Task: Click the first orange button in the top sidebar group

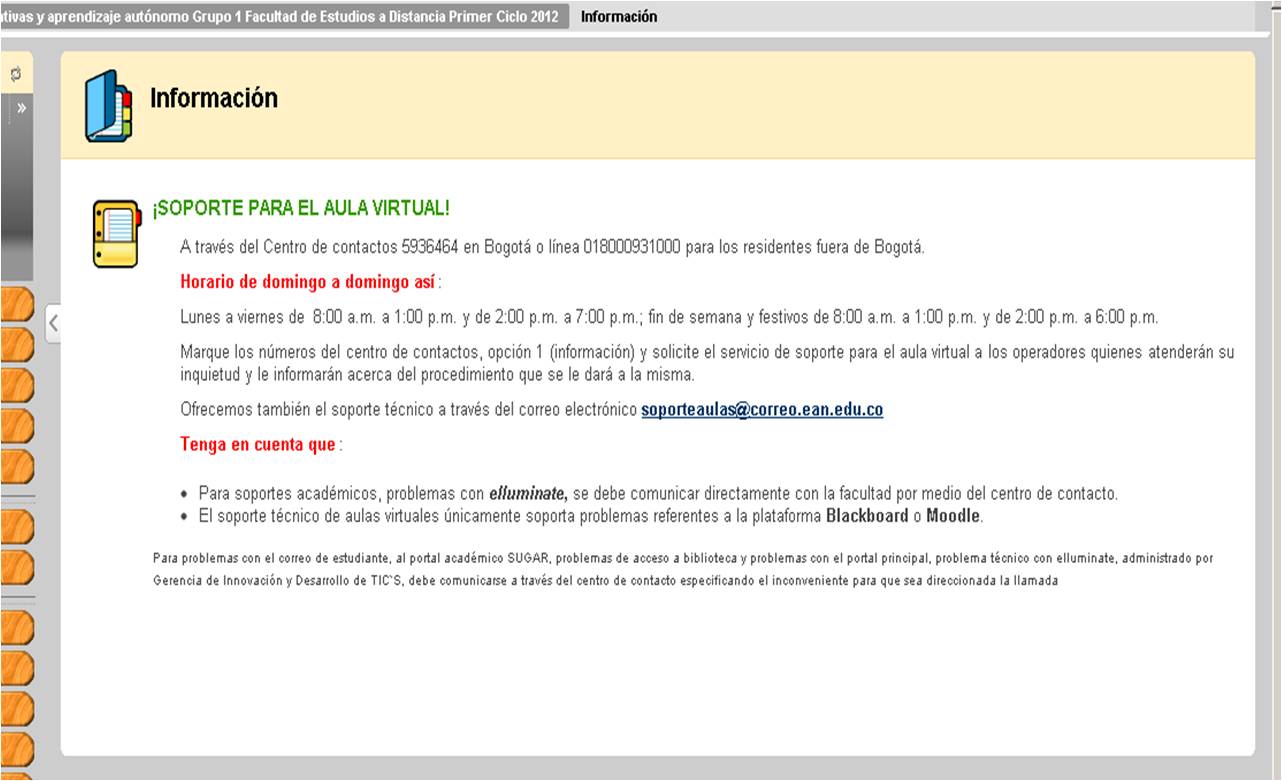Action: point(16,305)
